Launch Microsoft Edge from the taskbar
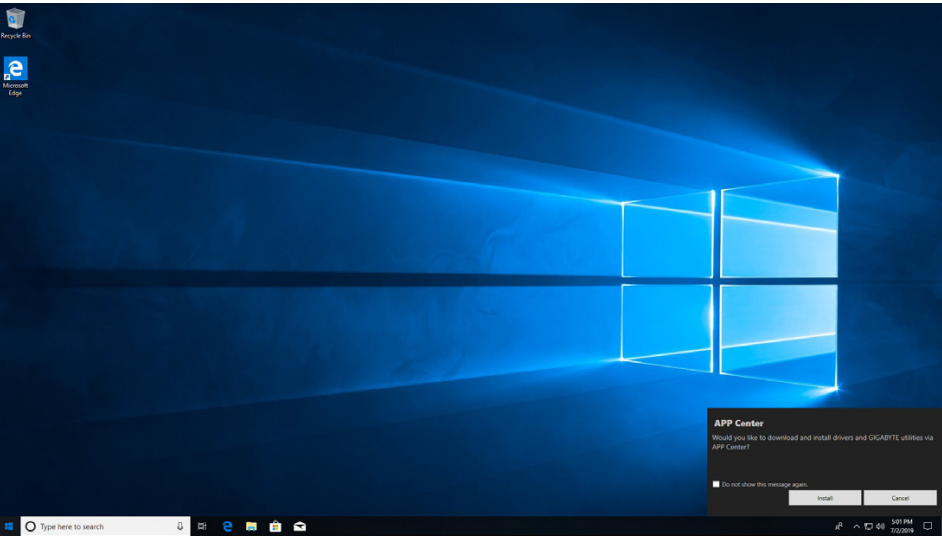The width and height of the screenshot is (942, 536). coord(227,526)
